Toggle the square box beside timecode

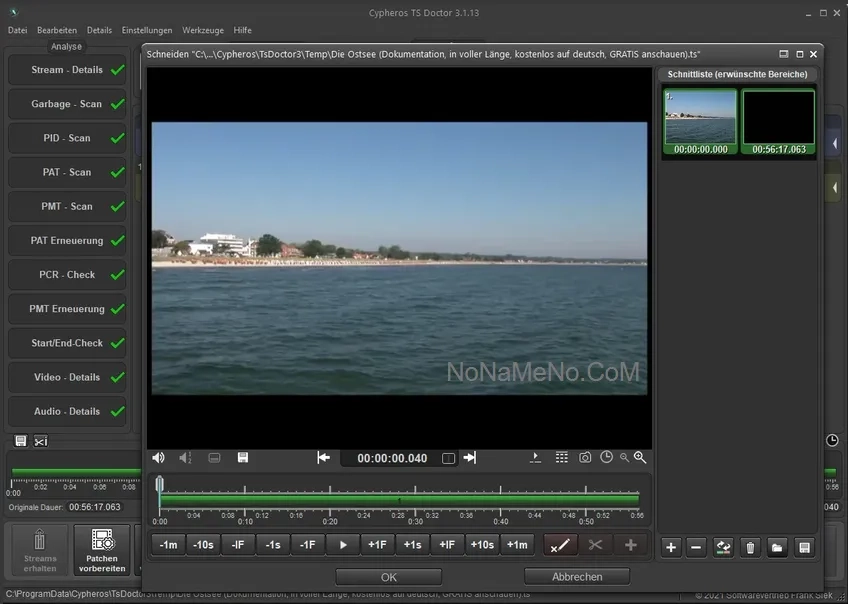pos(449,459)
